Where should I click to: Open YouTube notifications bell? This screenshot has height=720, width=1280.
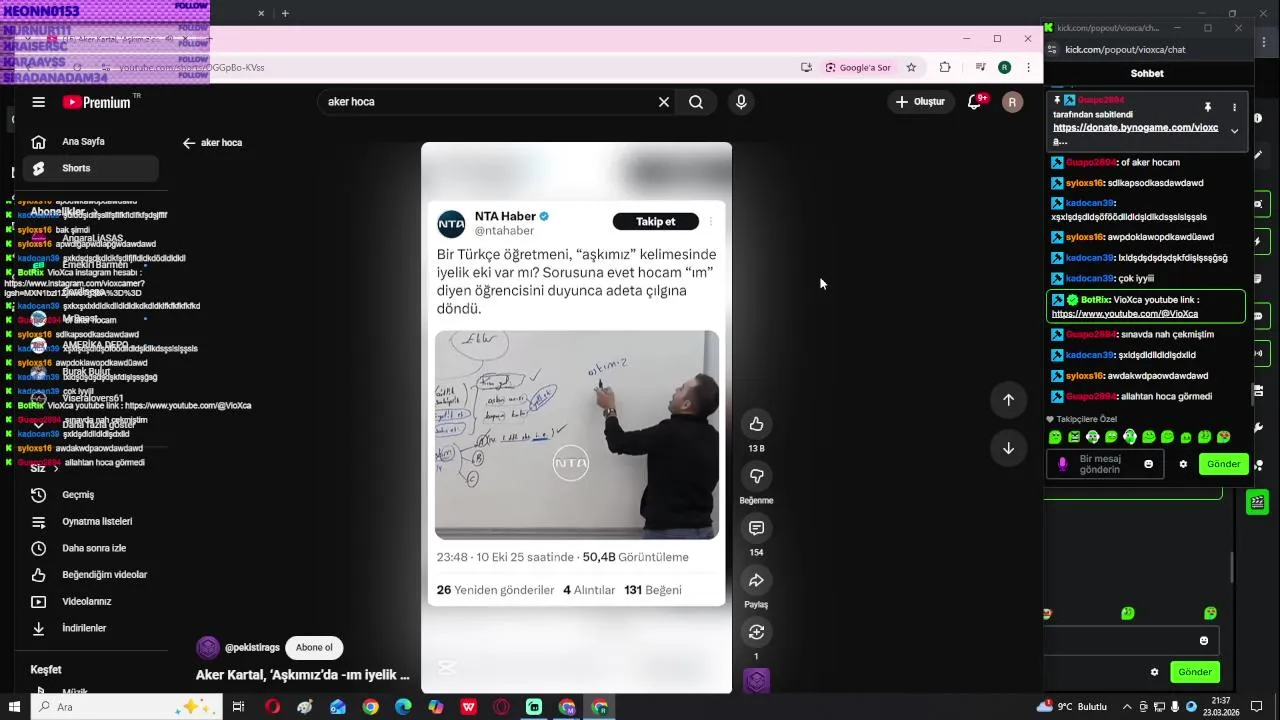(975, 102)
